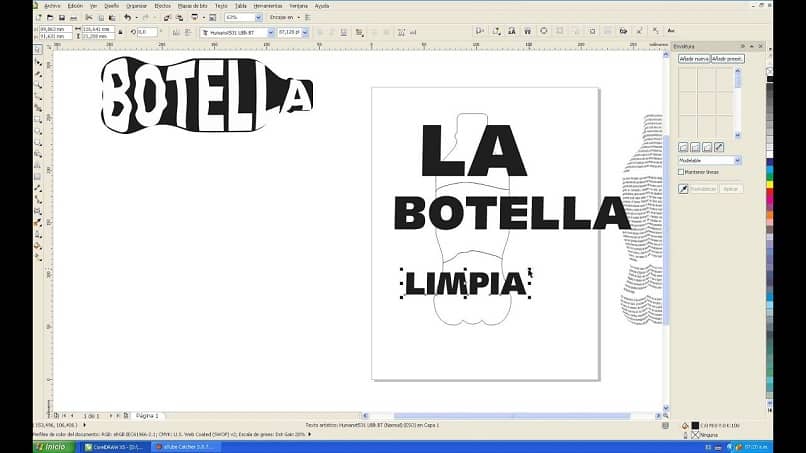Click the Save icon in the toolbar
This screenshot has width=806, height=453.
coord(62,17)
